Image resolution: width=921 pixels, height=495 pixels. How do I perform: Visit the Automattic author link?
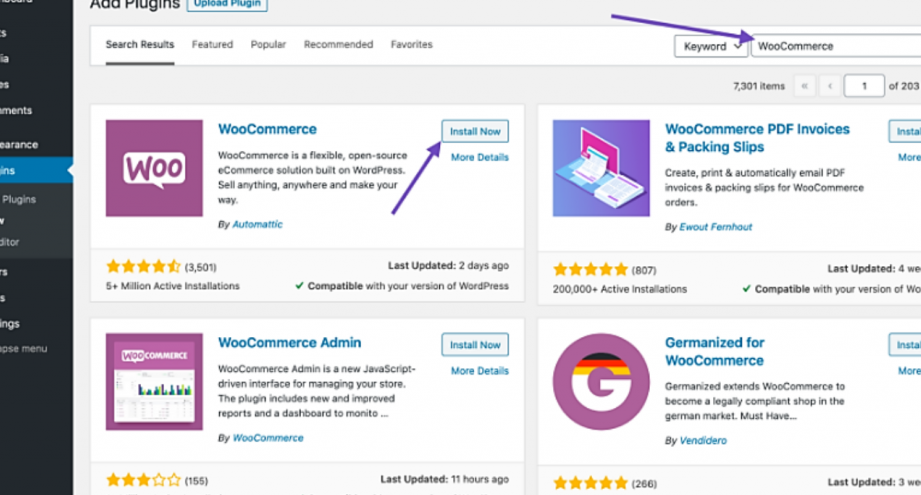[257, 224]
